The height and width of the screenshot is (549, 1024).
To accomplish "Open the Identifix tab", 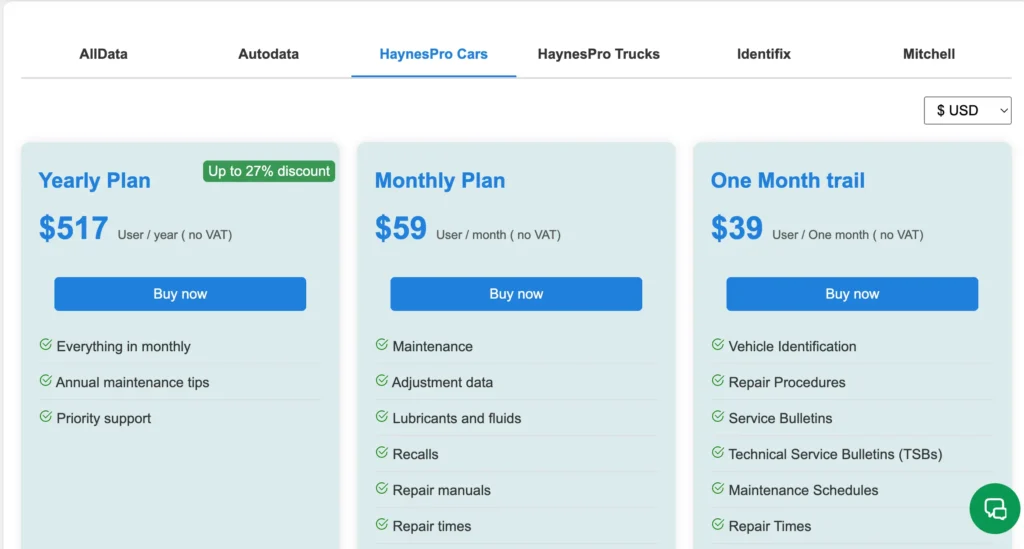I will click(764, 54).
